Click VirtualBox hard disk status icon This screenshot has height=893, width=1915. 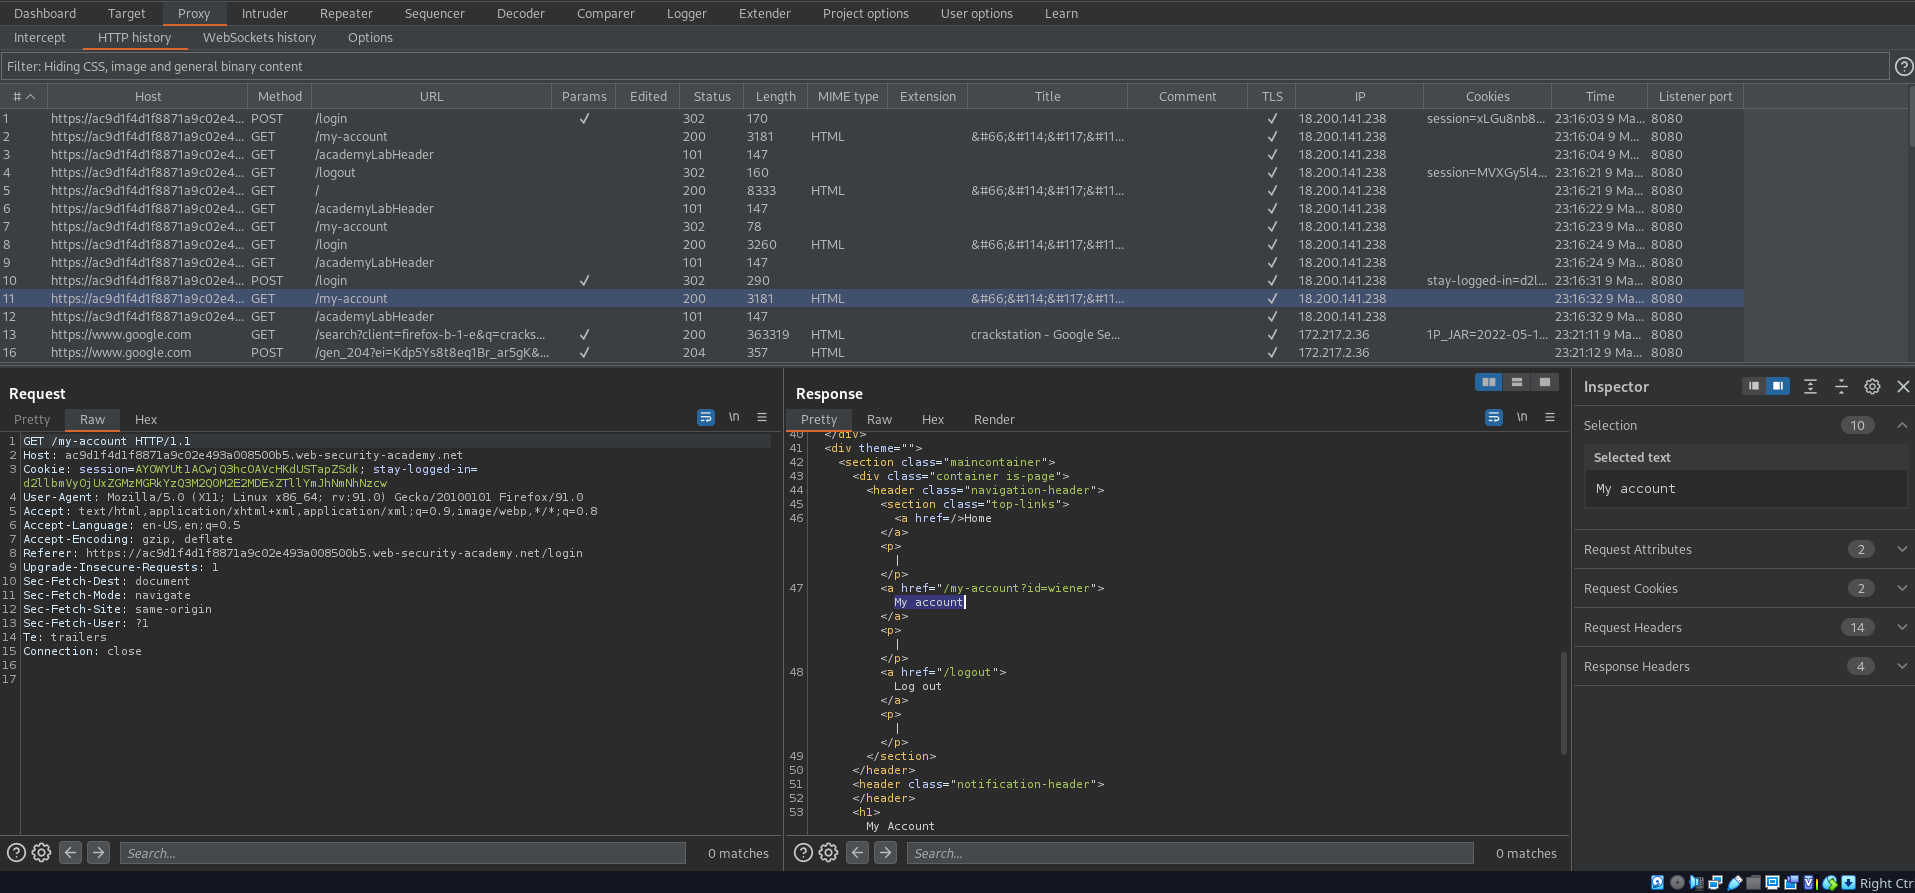[x=1657, y=883]
